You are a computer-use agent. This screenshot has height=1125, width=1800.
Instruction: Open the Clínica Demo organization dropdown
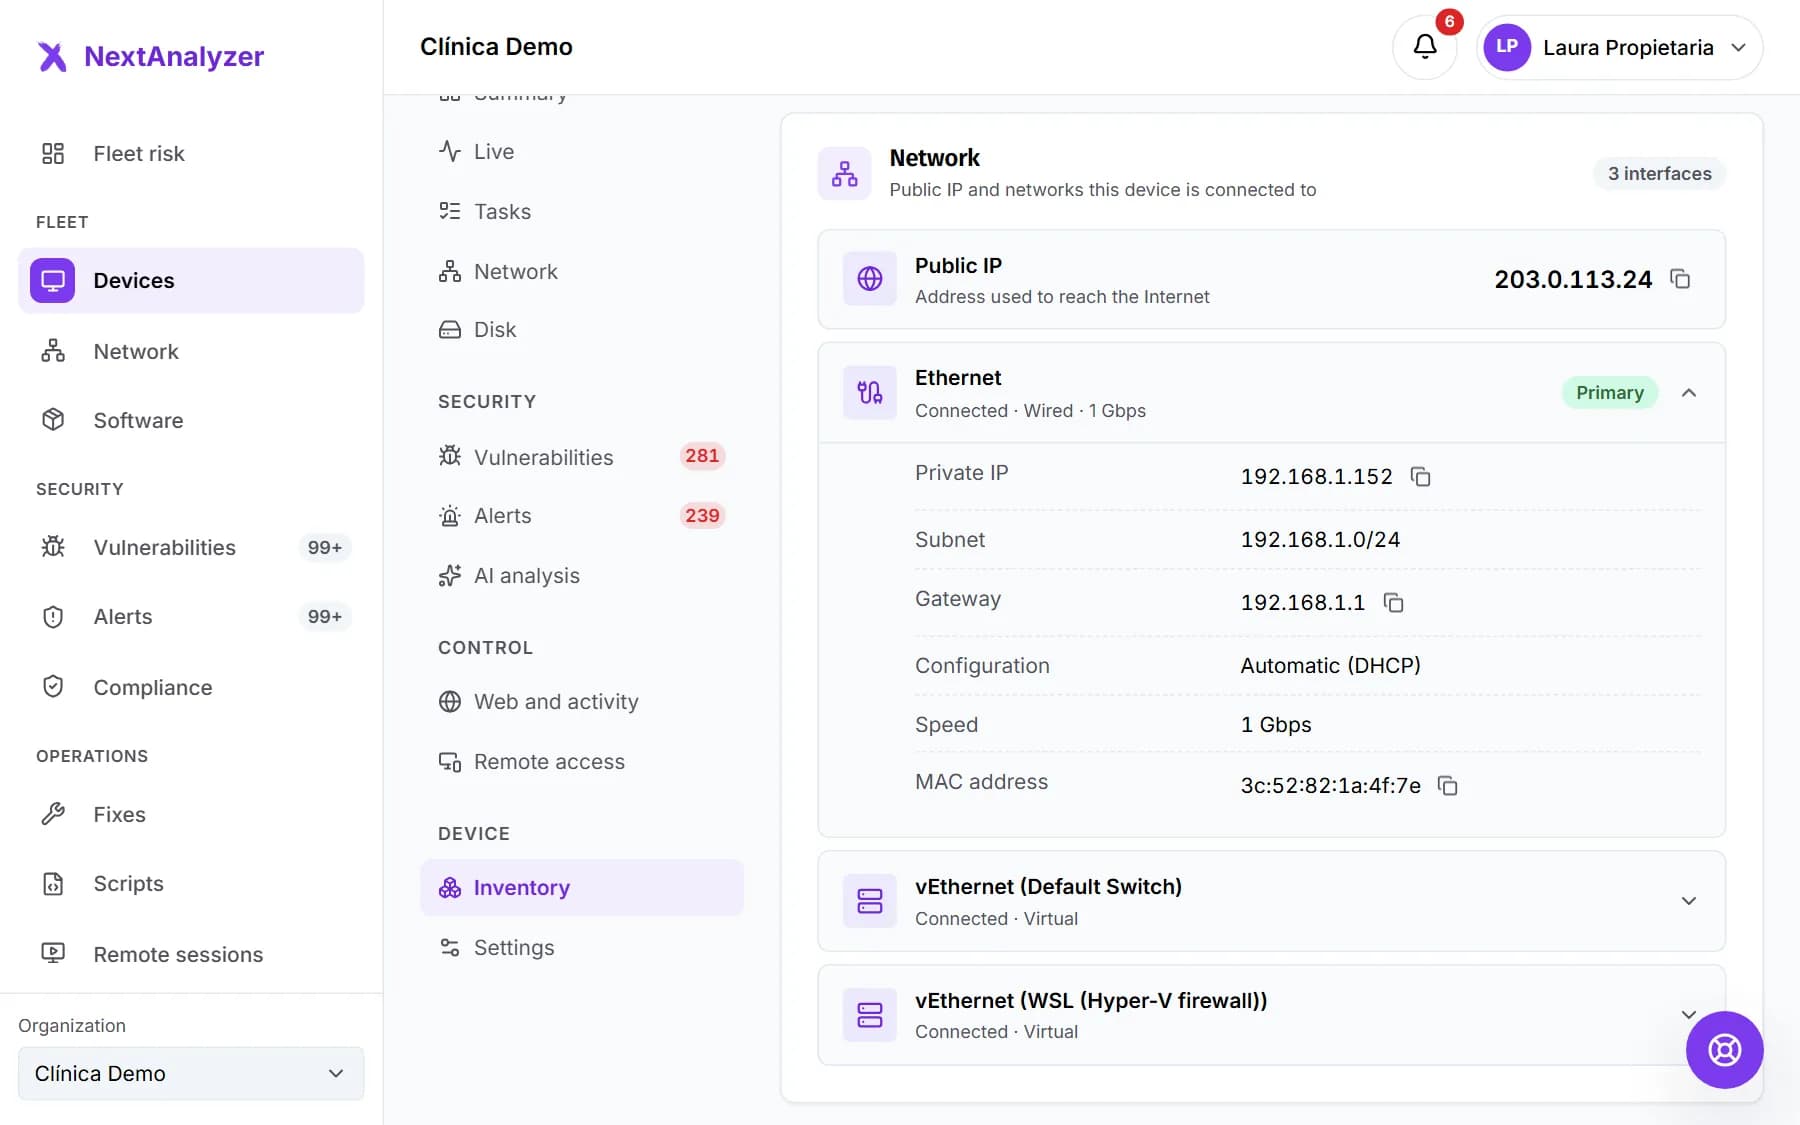coord(191,1074)
